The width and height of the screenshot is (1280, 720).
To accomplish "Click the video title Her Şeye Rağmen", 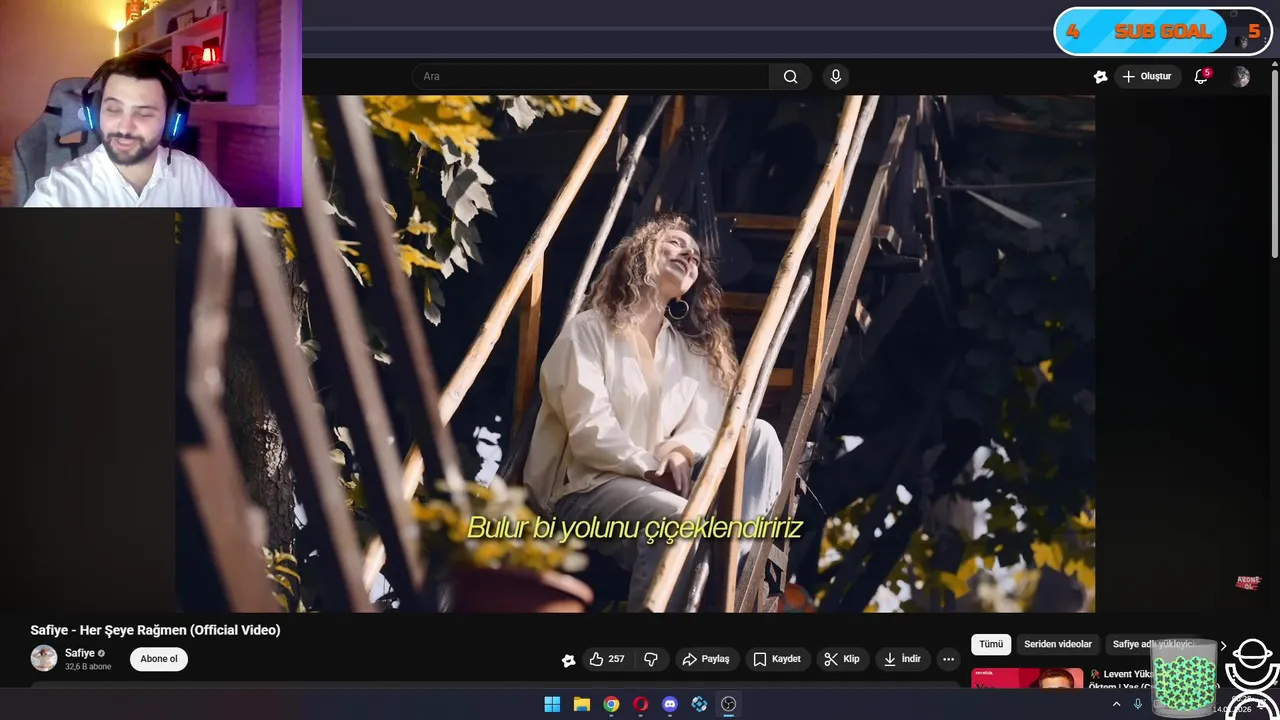I will (x=155, y=630).
